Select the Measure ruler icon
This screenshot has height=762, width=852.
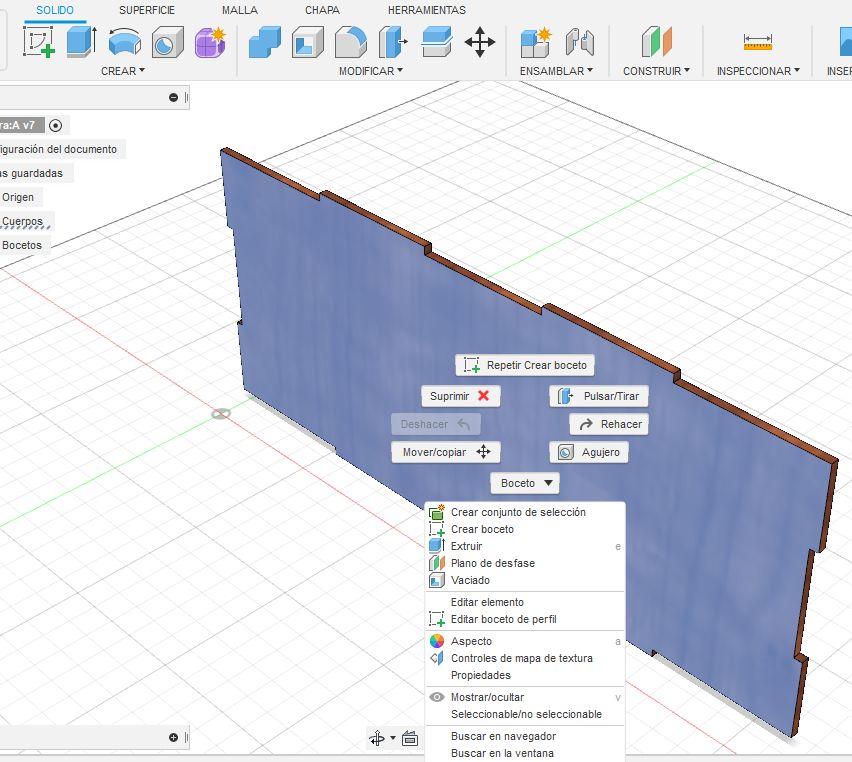[x=757, y=42]
